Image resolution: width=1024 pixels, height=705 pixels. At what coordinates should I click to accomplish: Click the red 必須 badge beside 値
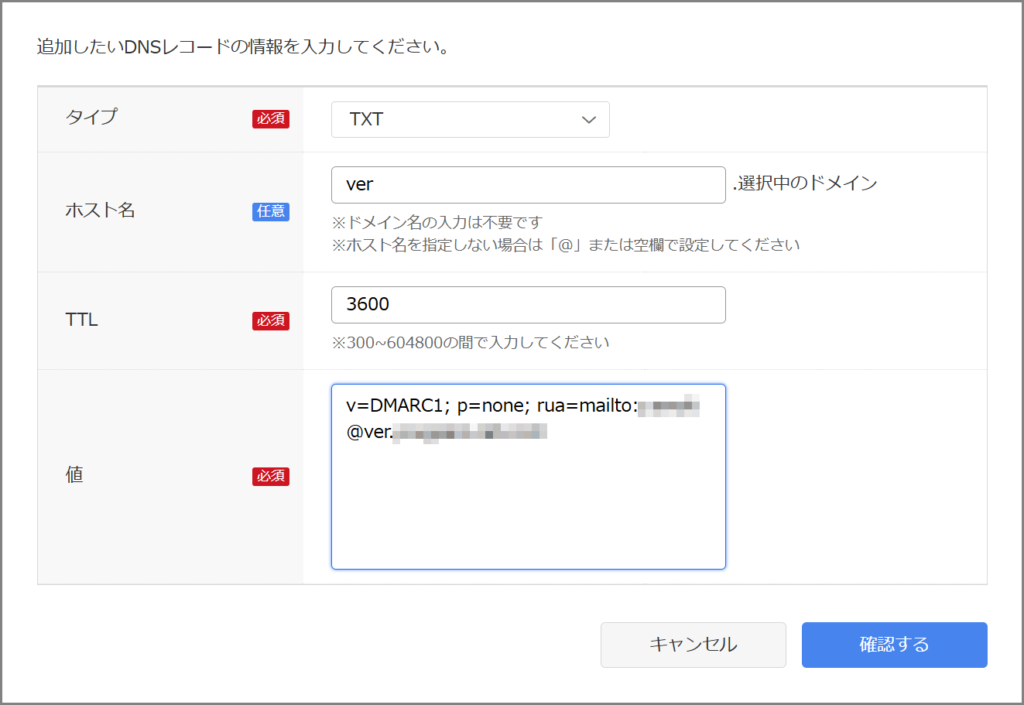[x=270, y=476]
